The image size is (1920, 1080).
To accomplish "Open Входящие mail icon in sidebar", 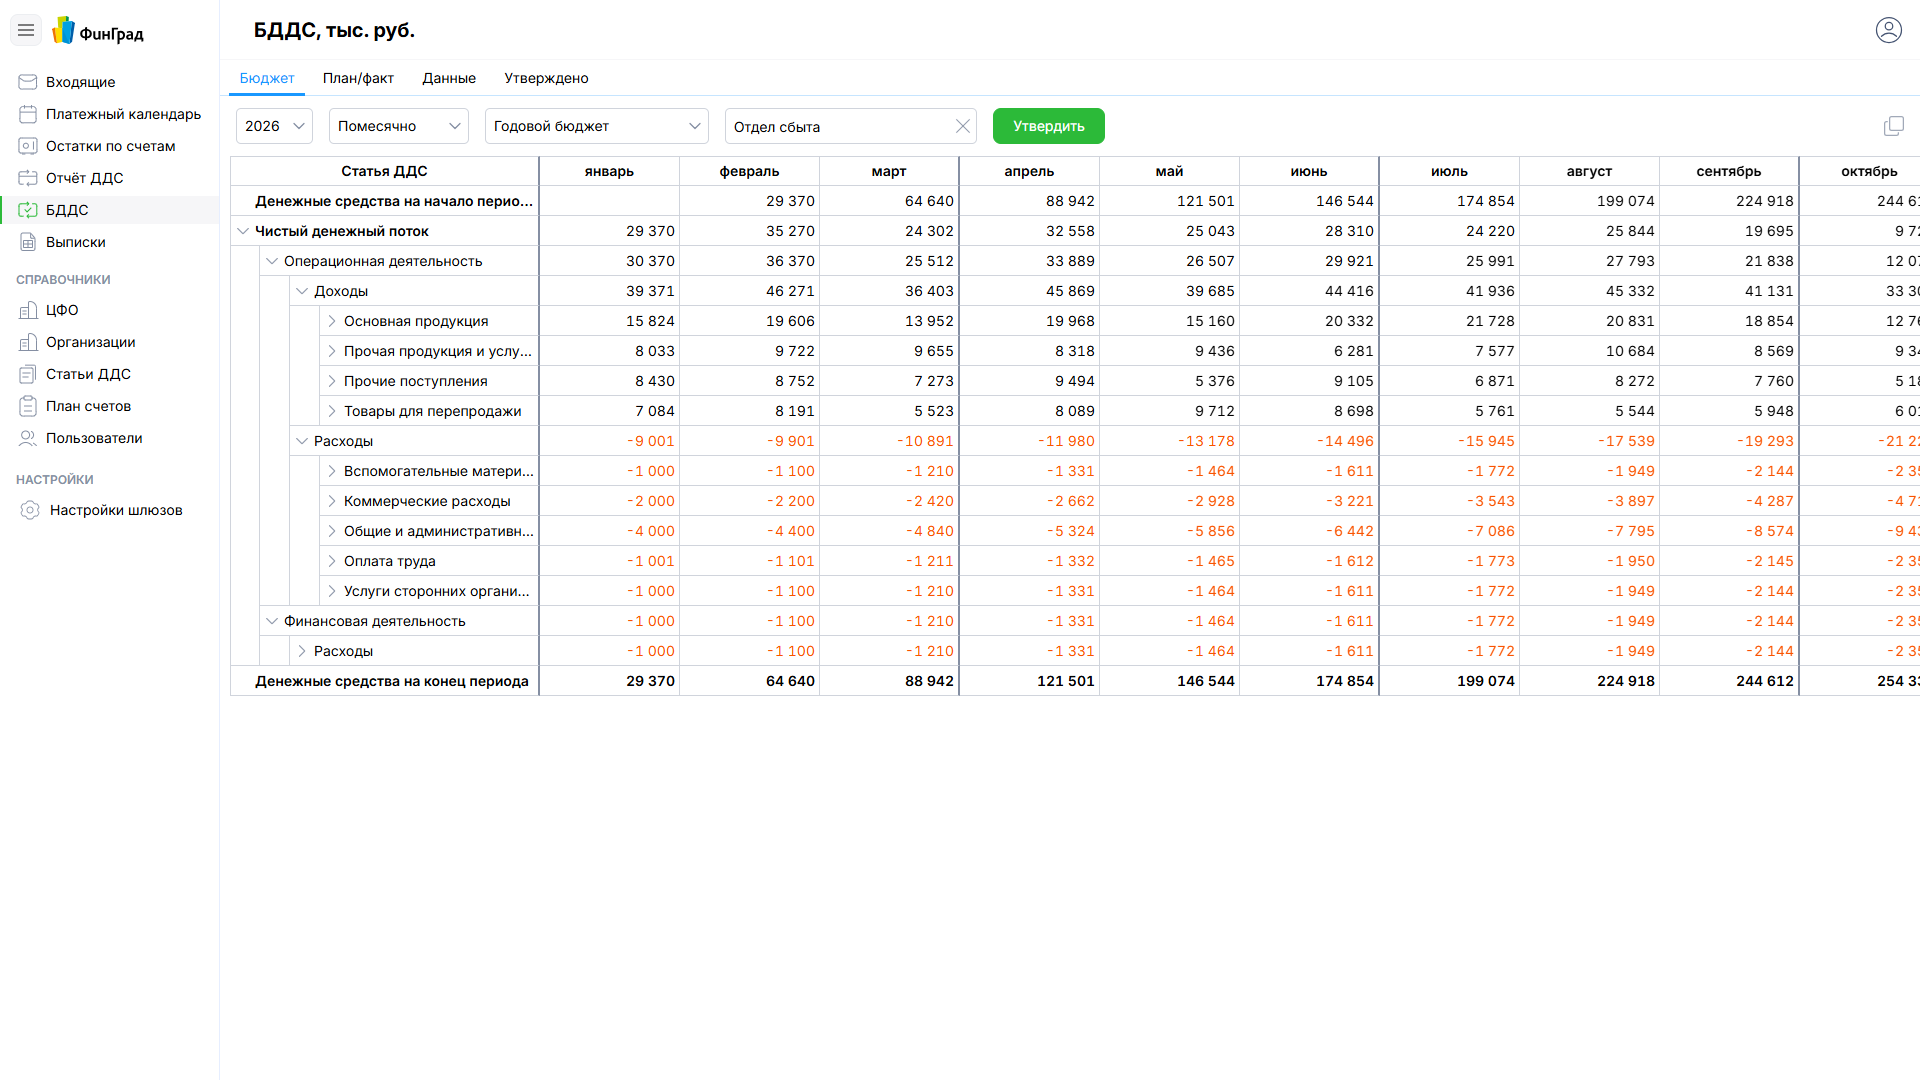I will coord(28,82).
